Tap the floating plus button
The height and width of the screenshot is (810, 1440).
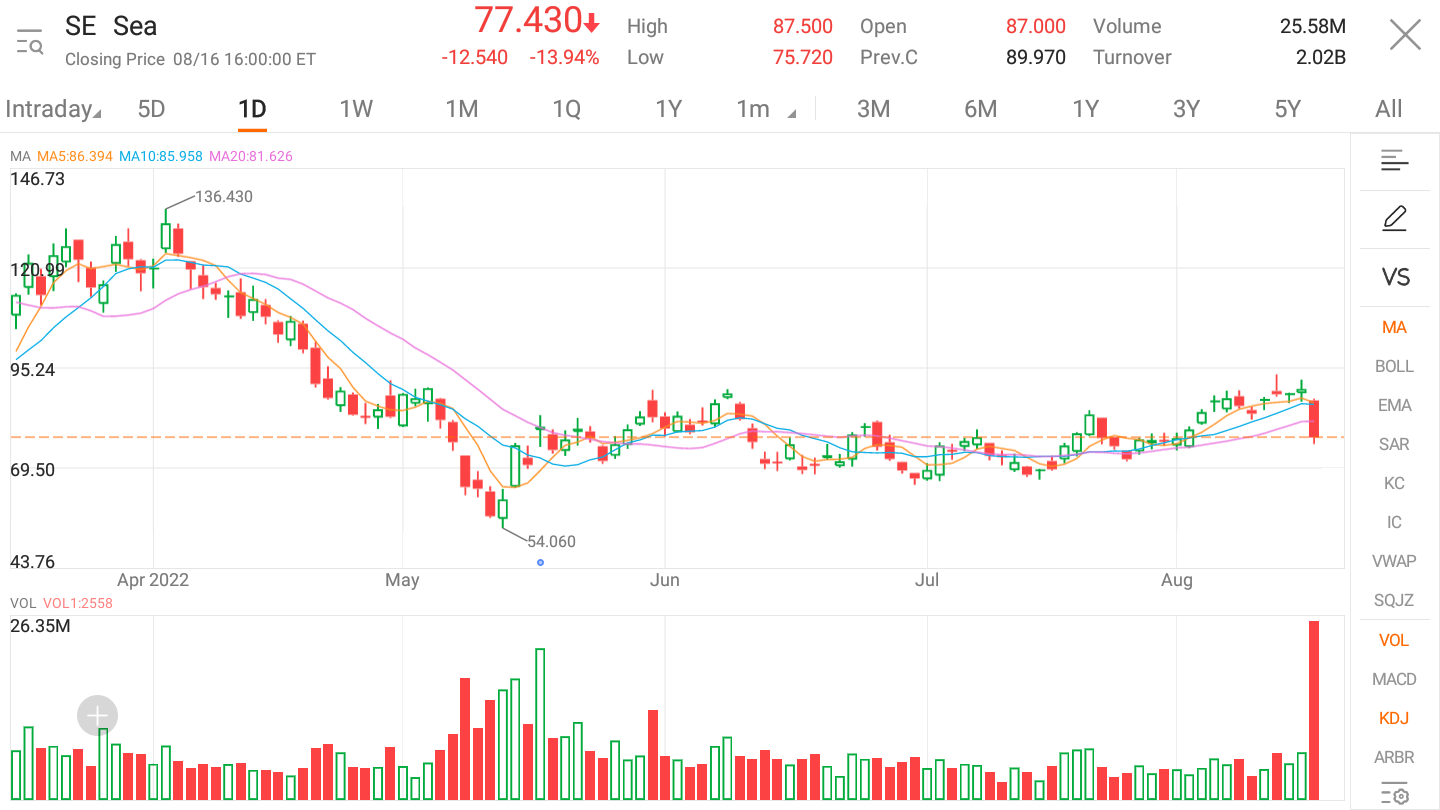click(98, 716)
